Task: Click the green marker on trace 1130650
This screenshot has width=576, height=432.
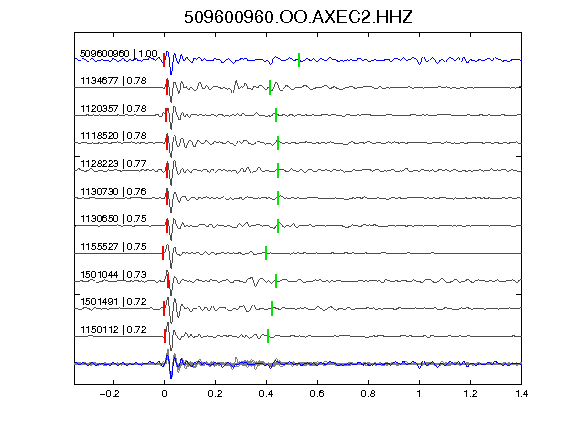Action: pos(278,226)
